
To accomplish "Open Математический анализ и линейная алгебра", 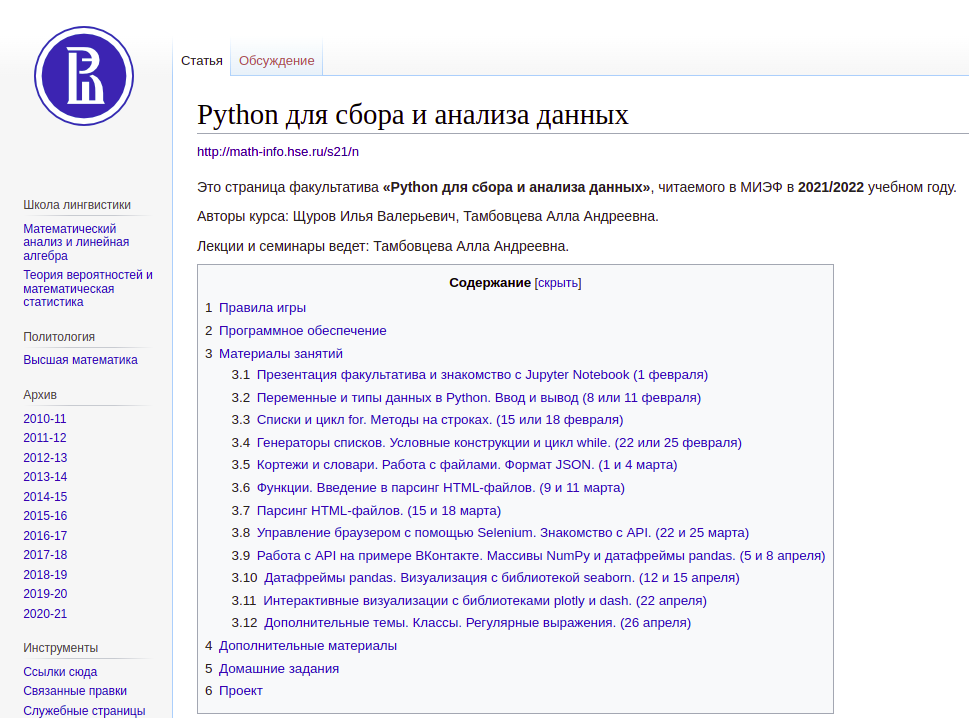I will click(76, 242).
